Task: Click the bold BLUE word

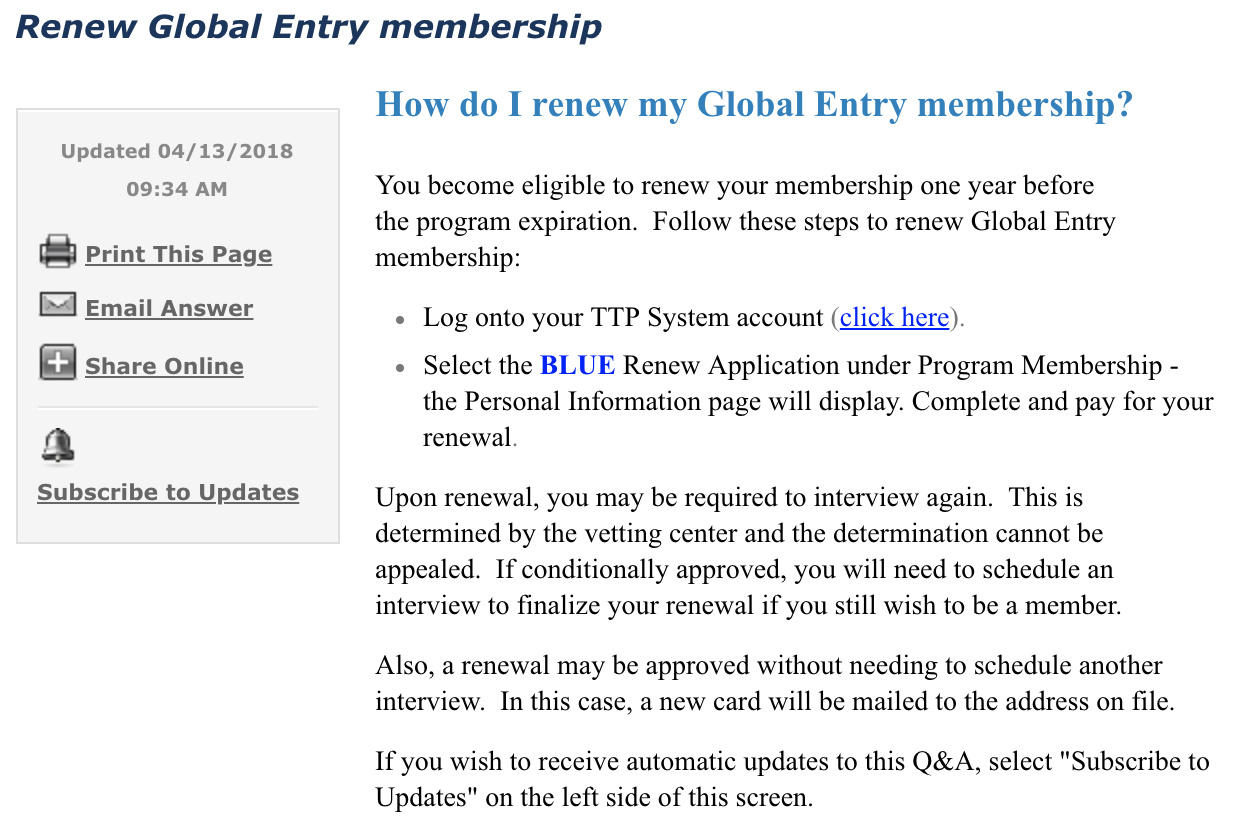Action: (577, 366)
